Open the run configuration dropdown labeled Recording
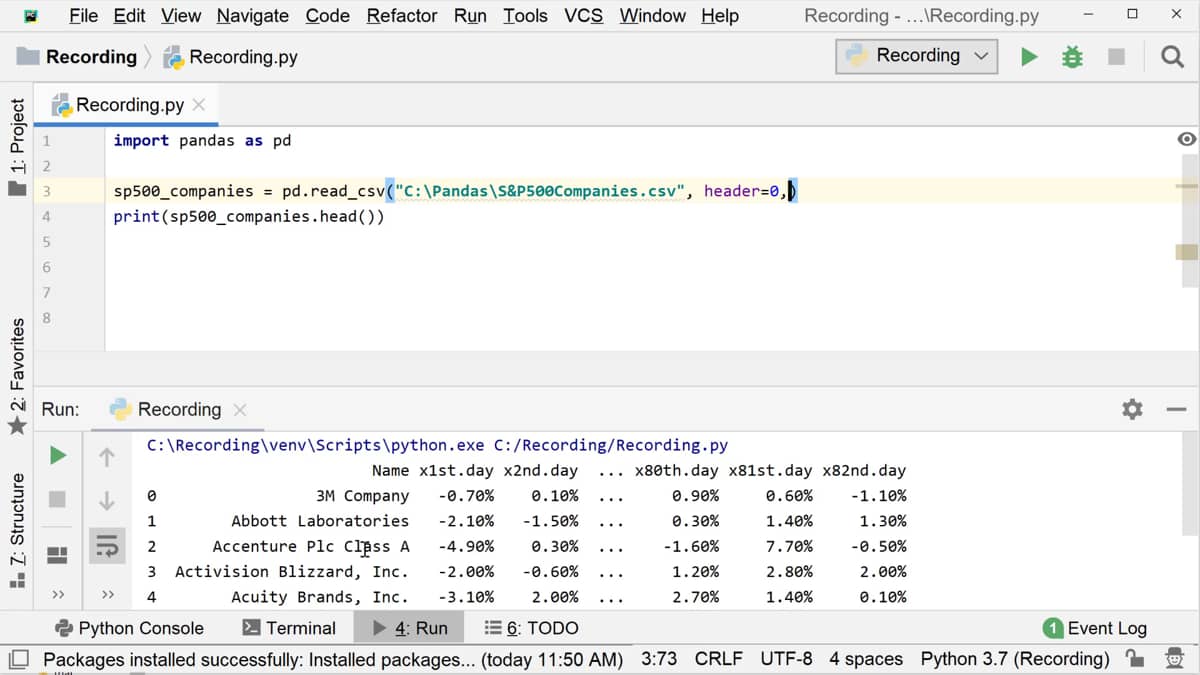The height and width of the screenshot is (675, 1200). pyautogui.click(x=916, y=56)
